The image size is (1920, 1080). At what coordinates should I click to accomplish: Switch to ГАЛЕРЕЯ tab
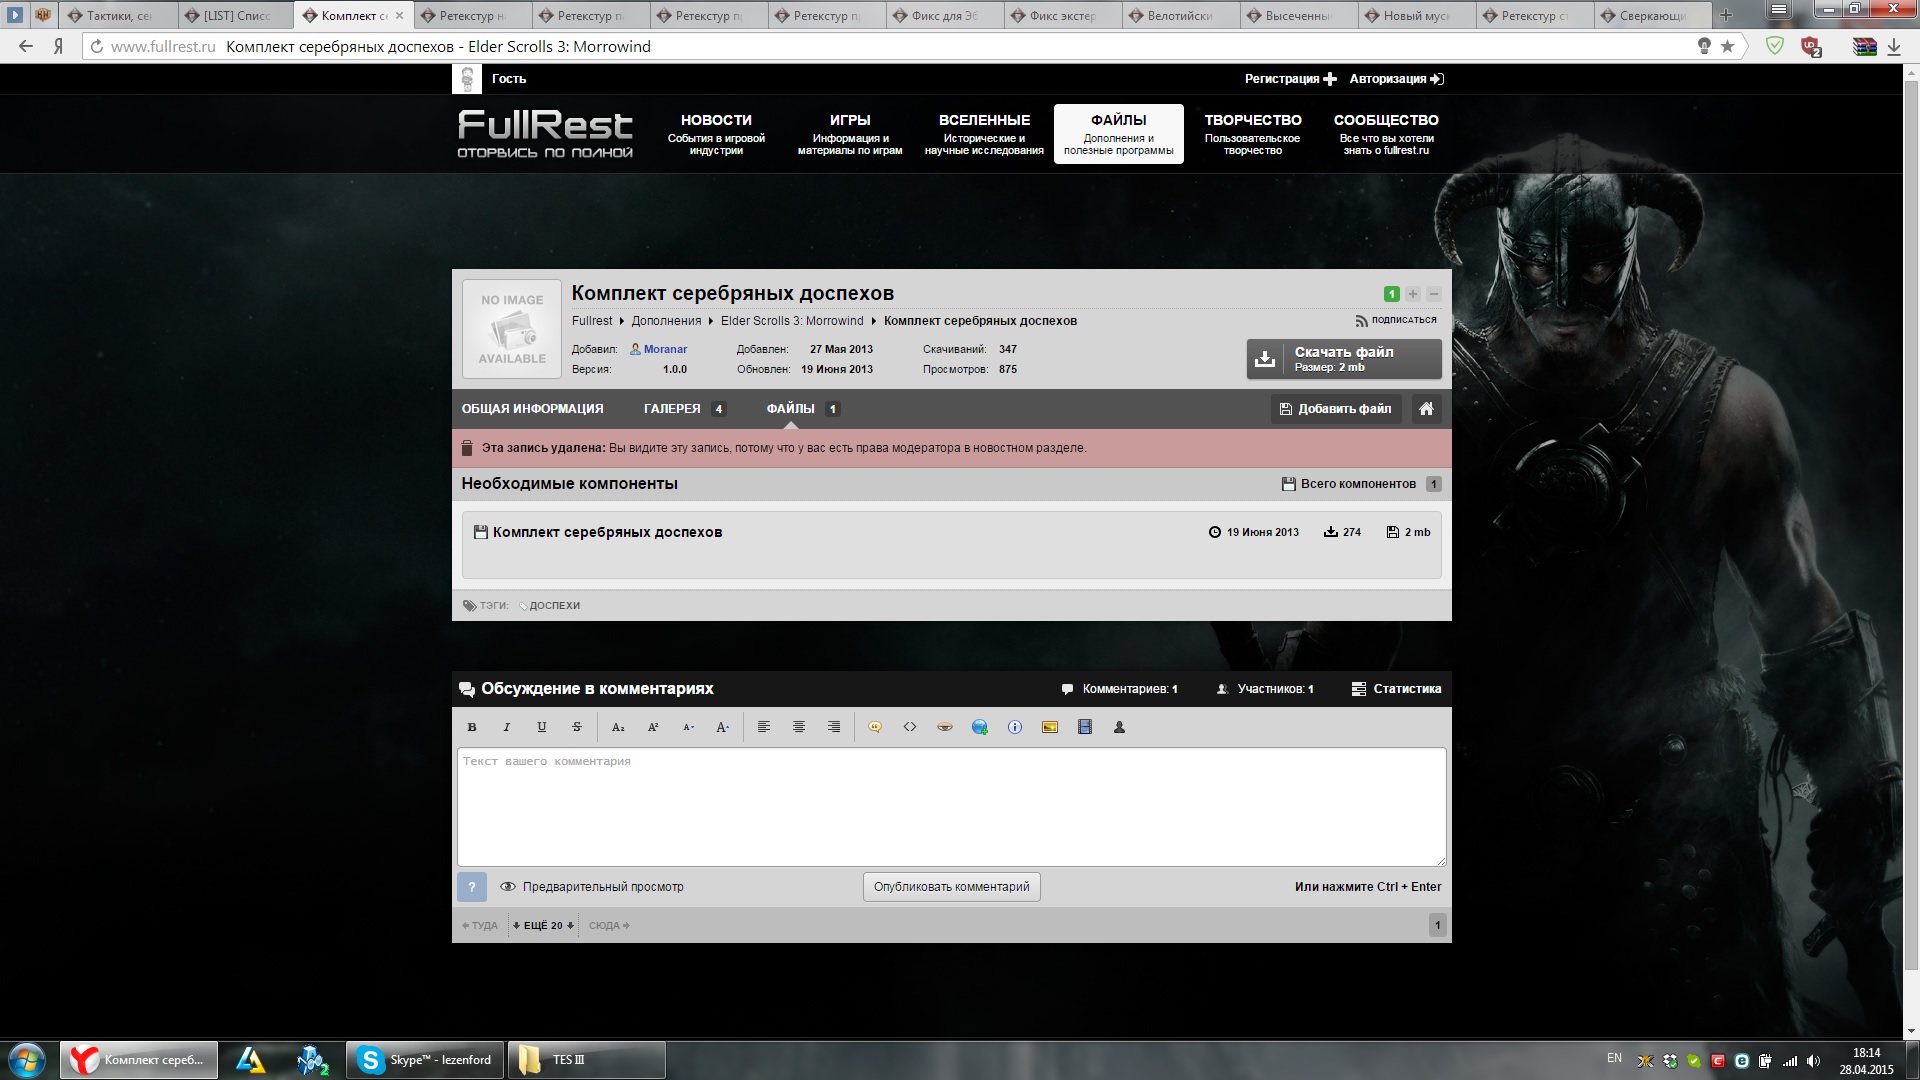(x=685, y=409)
